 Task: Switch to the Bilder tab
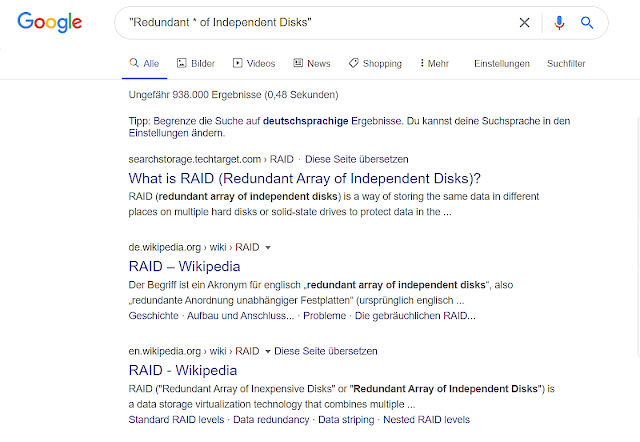196,64
